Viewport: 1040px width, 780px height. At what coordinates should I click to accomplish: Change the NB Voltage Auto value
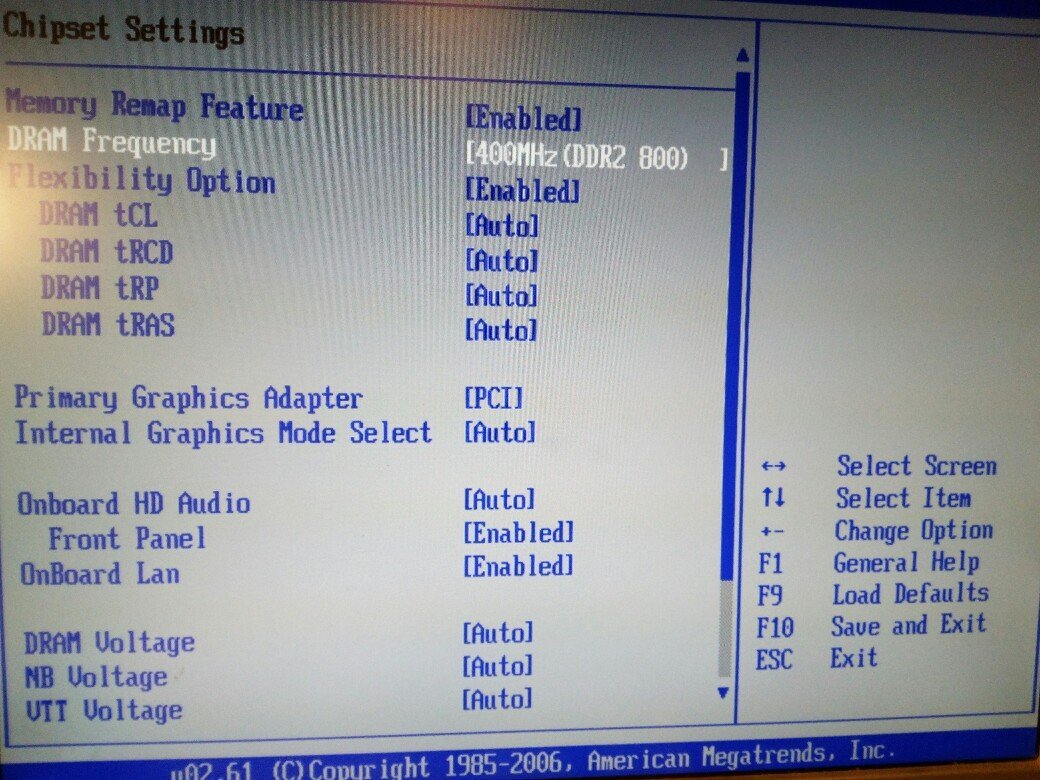(x=497, y=666)
